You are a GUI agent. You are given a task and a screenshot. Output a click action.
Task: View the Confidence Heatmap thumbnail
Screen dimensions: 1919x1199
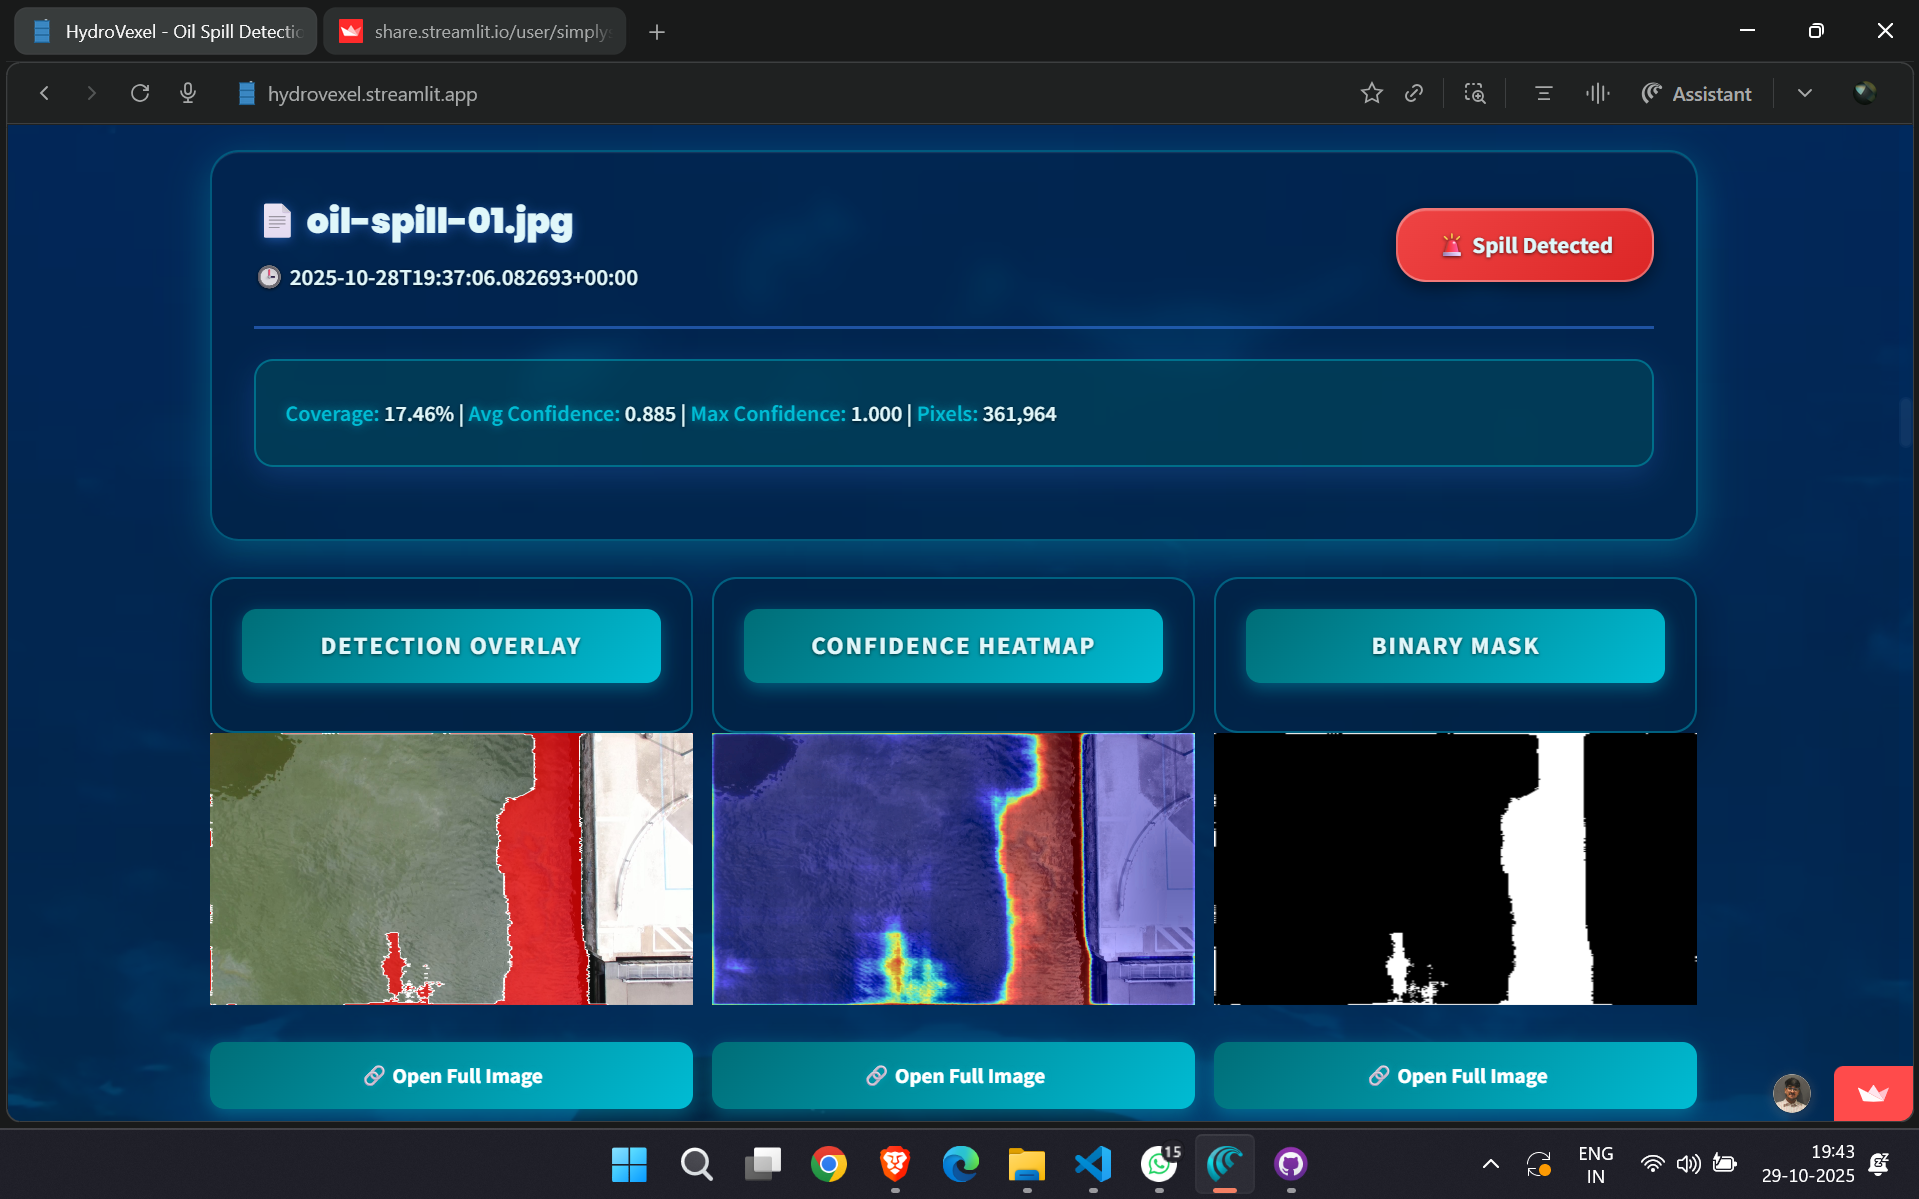952,869
